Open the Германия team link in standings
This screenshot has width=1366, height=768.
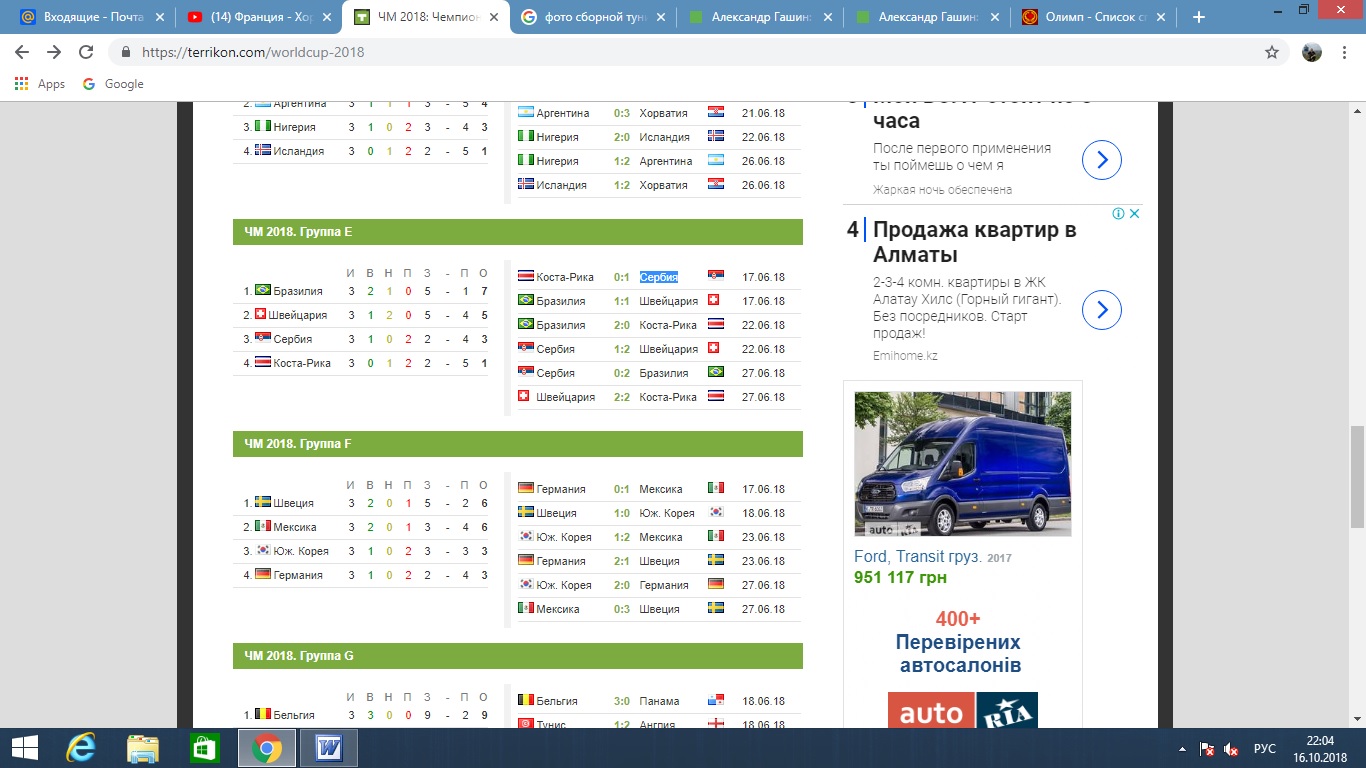298,575
